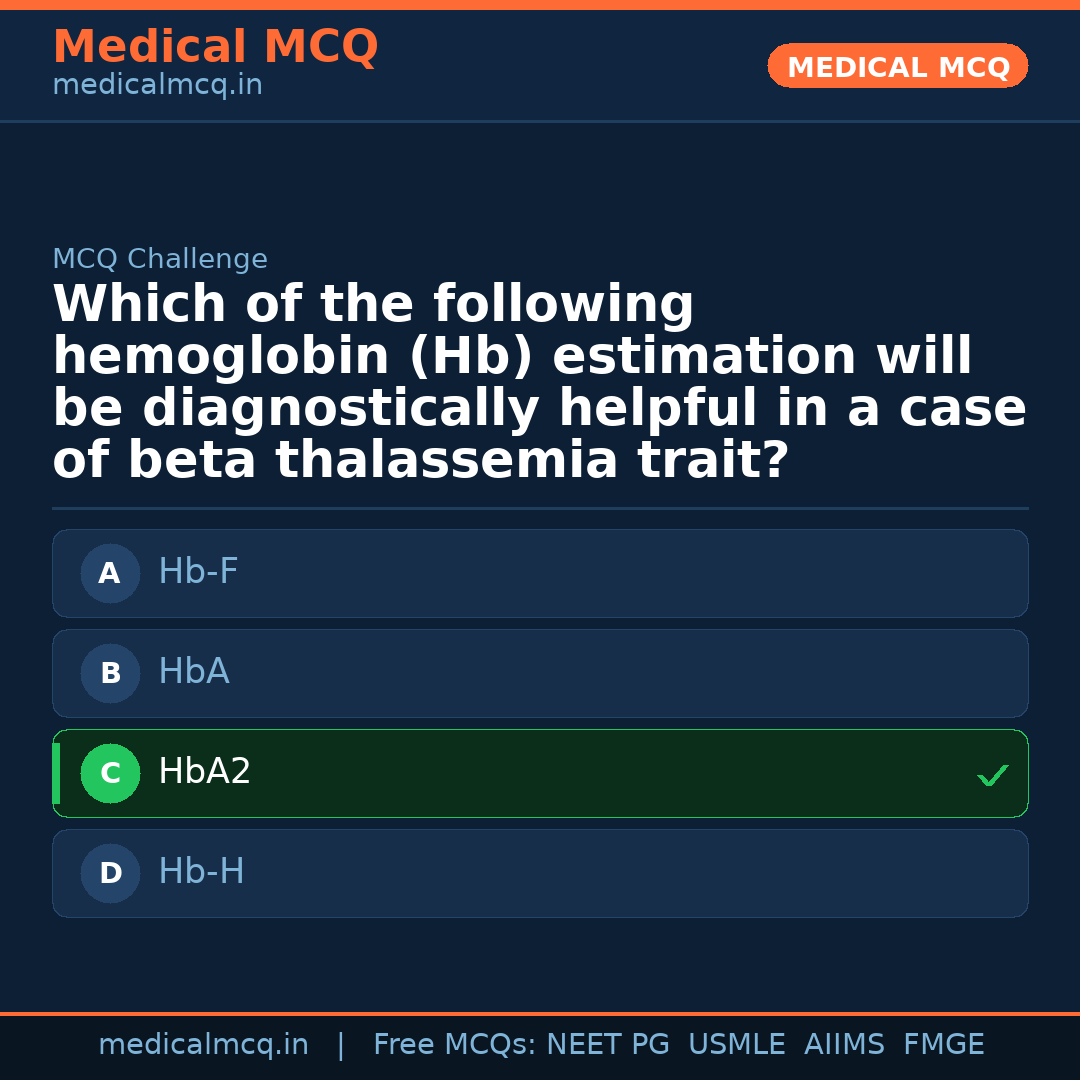Select the HbA answer text
Viewport: 1080px width, 1080px height.
pyautogui.click(x=194, y=672)
